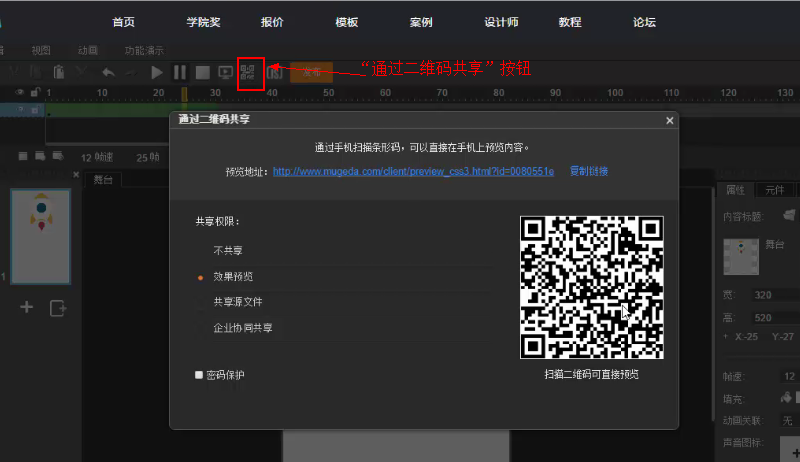Screen dimensions: 800x462
Task: Switch to the 元件 components tab
Action: coord(774,190)
